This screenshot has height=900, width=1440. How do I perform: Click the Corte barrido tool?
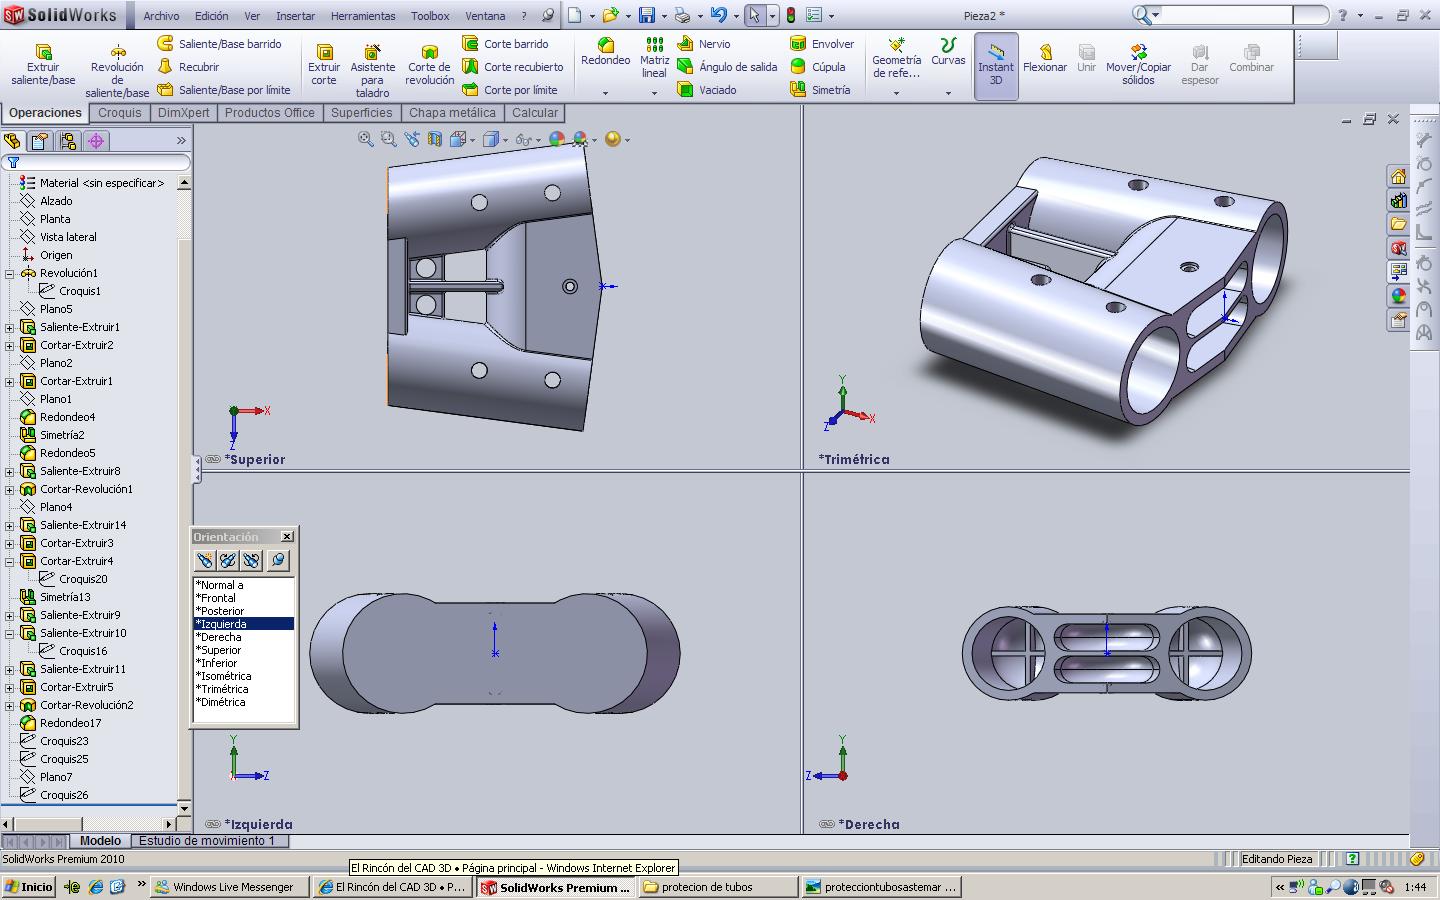pyautogui.click(x=505, y=44)
